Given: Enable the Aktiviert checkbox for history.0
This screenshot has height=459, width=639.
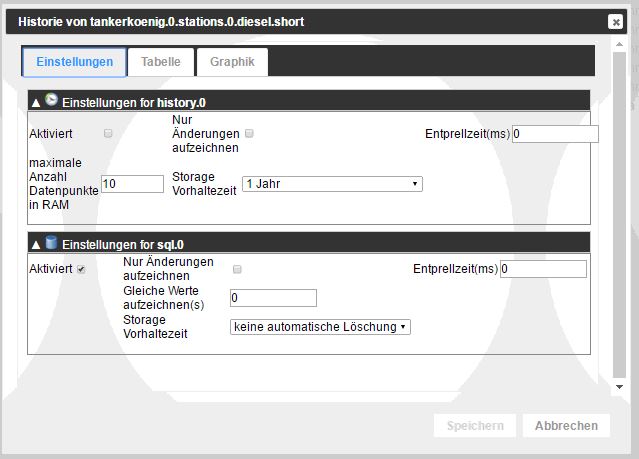Looking at the screenshot, I should [x=108, y=133].
